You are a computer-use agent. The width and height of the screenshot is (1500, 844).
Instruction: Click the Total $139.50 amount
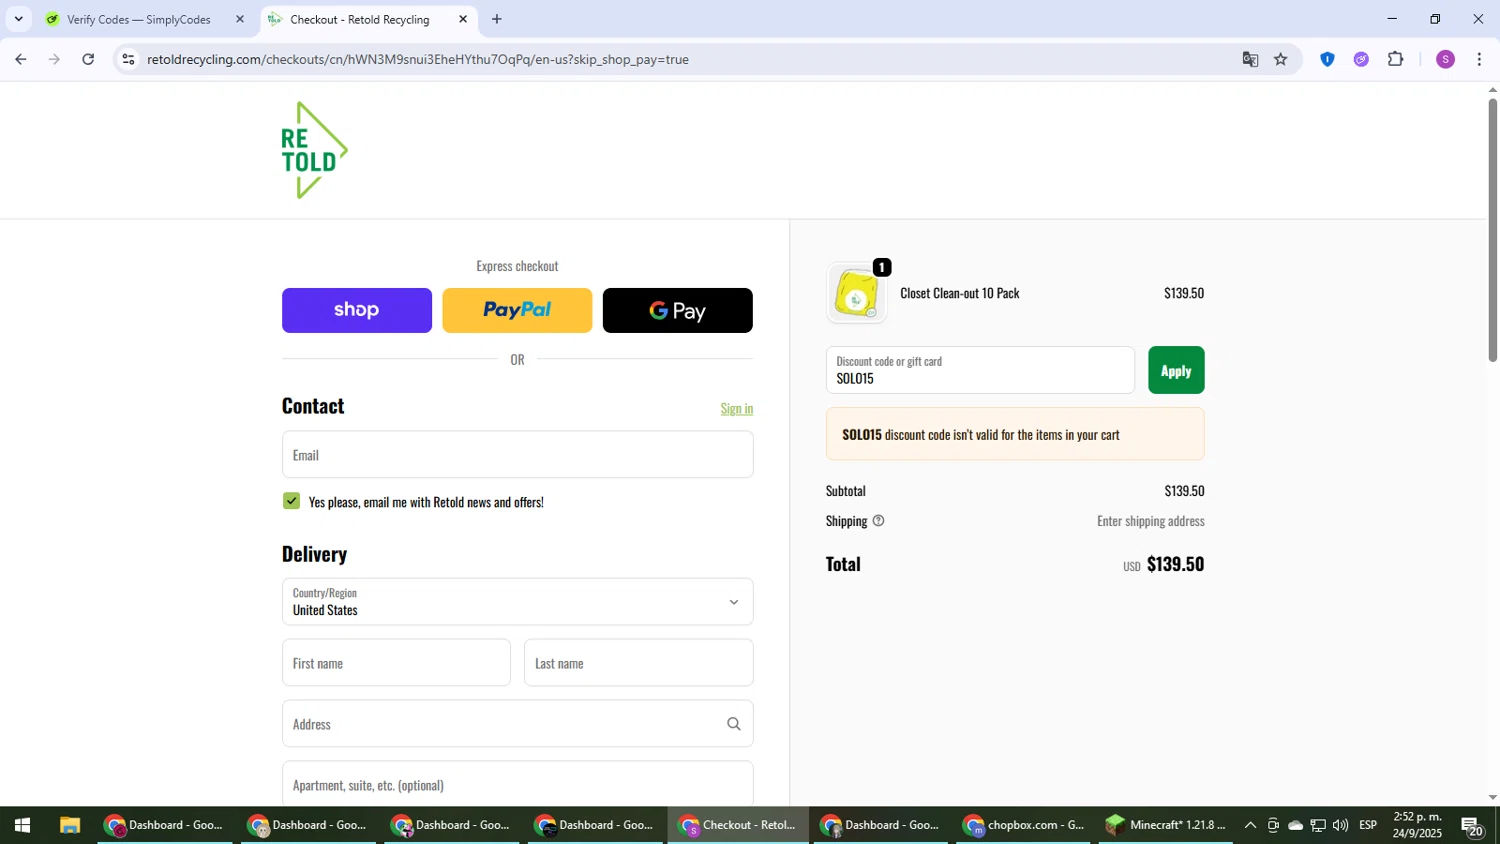click(x=1175, y=564)
